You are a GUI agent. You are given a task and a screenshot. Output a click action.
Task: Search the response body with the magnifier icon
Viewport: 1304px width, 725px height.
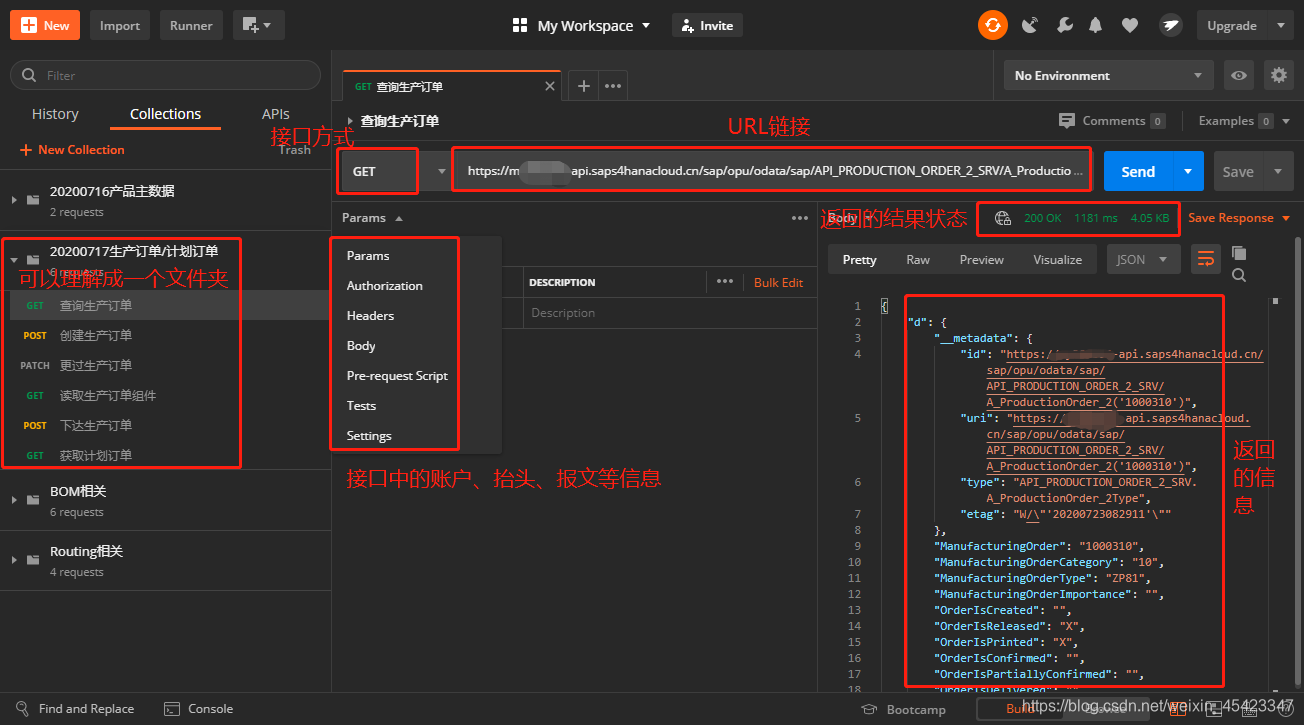pos(1239,275)
